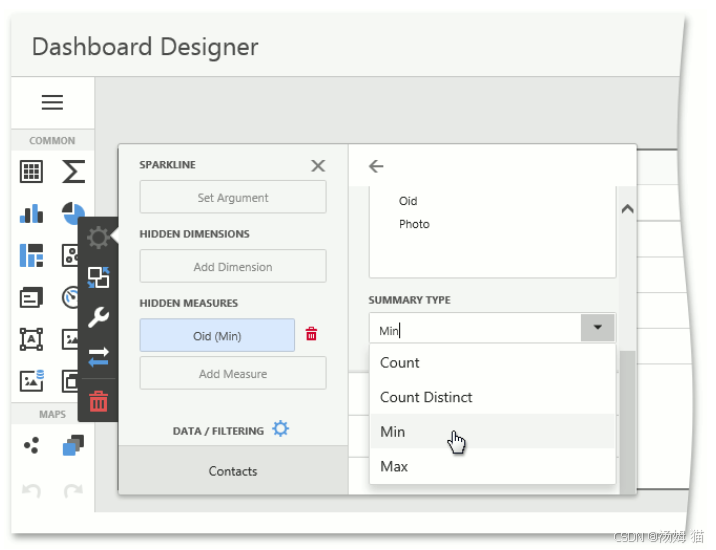This screenshot has height=550, width=716.
Task: Select the Contacts data source
Action: [x=233, y=471]
